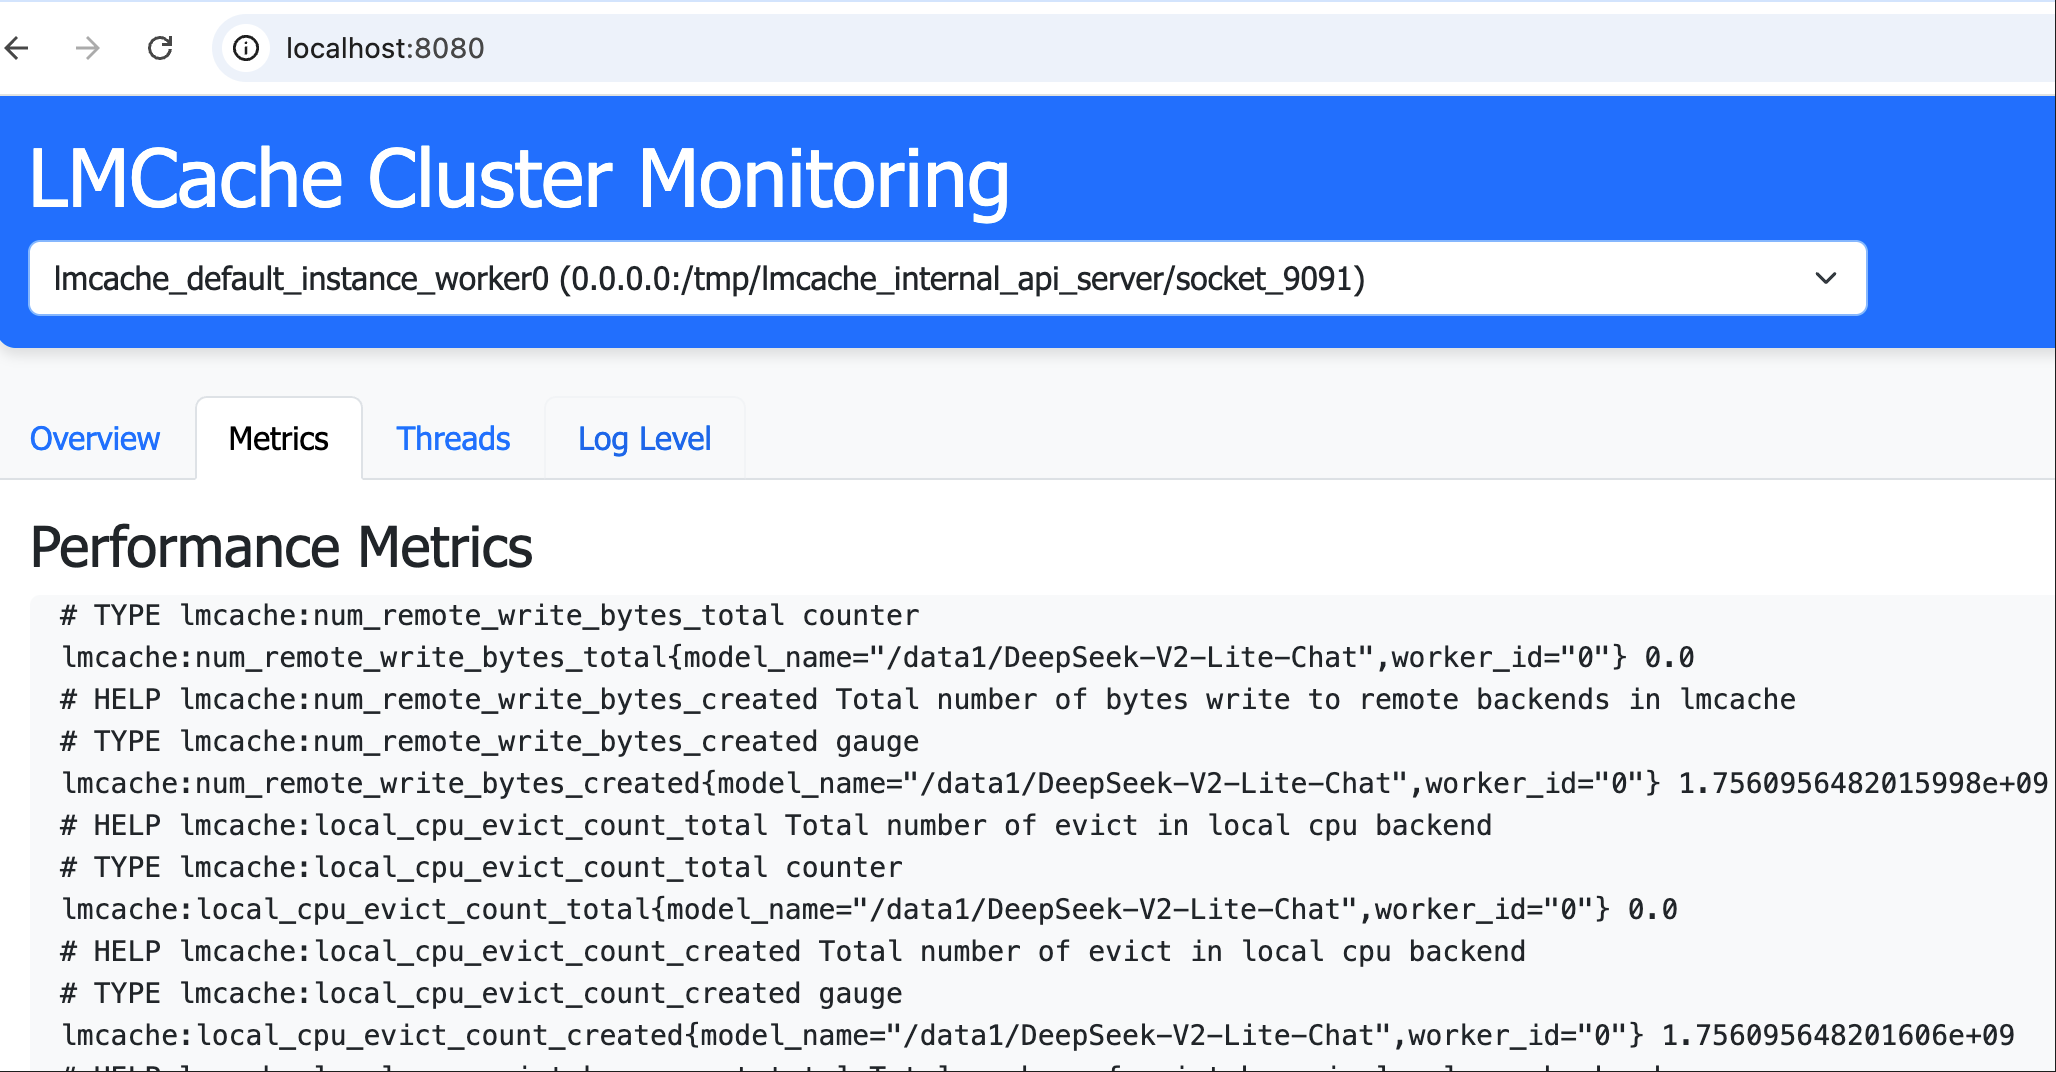This screenshot has height=1072, width=2056.
Task: Click inside the browser address bar
Action: pyautogui.click(x=700, y=48)
